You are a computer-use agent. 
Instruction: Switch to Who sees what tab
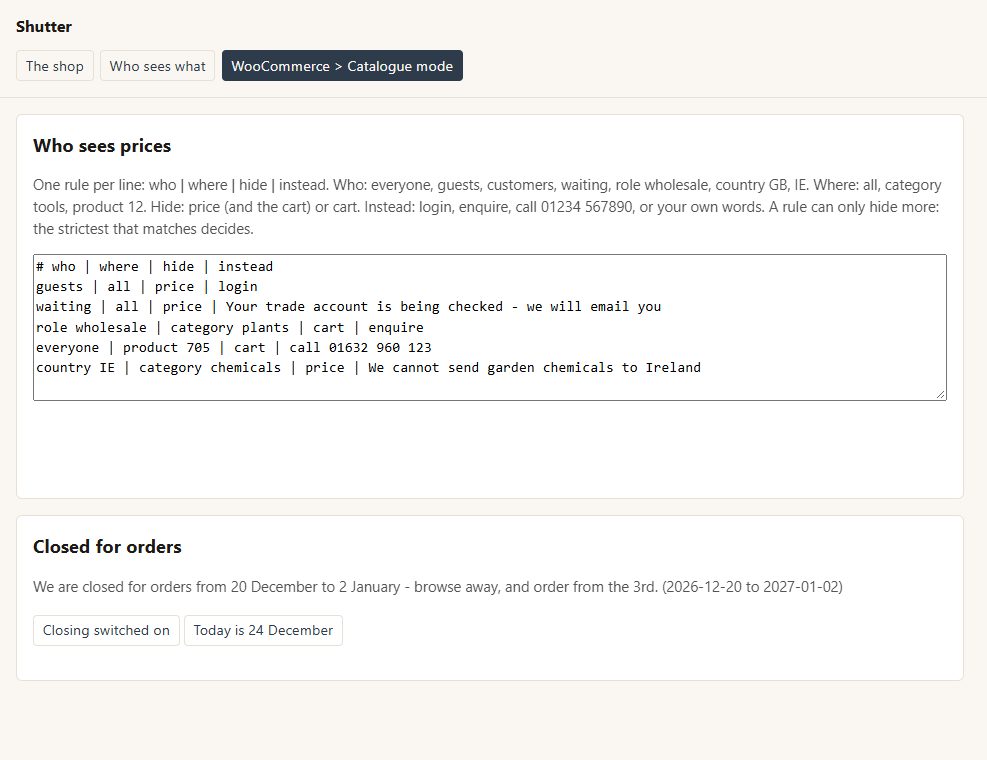point(157,65)
